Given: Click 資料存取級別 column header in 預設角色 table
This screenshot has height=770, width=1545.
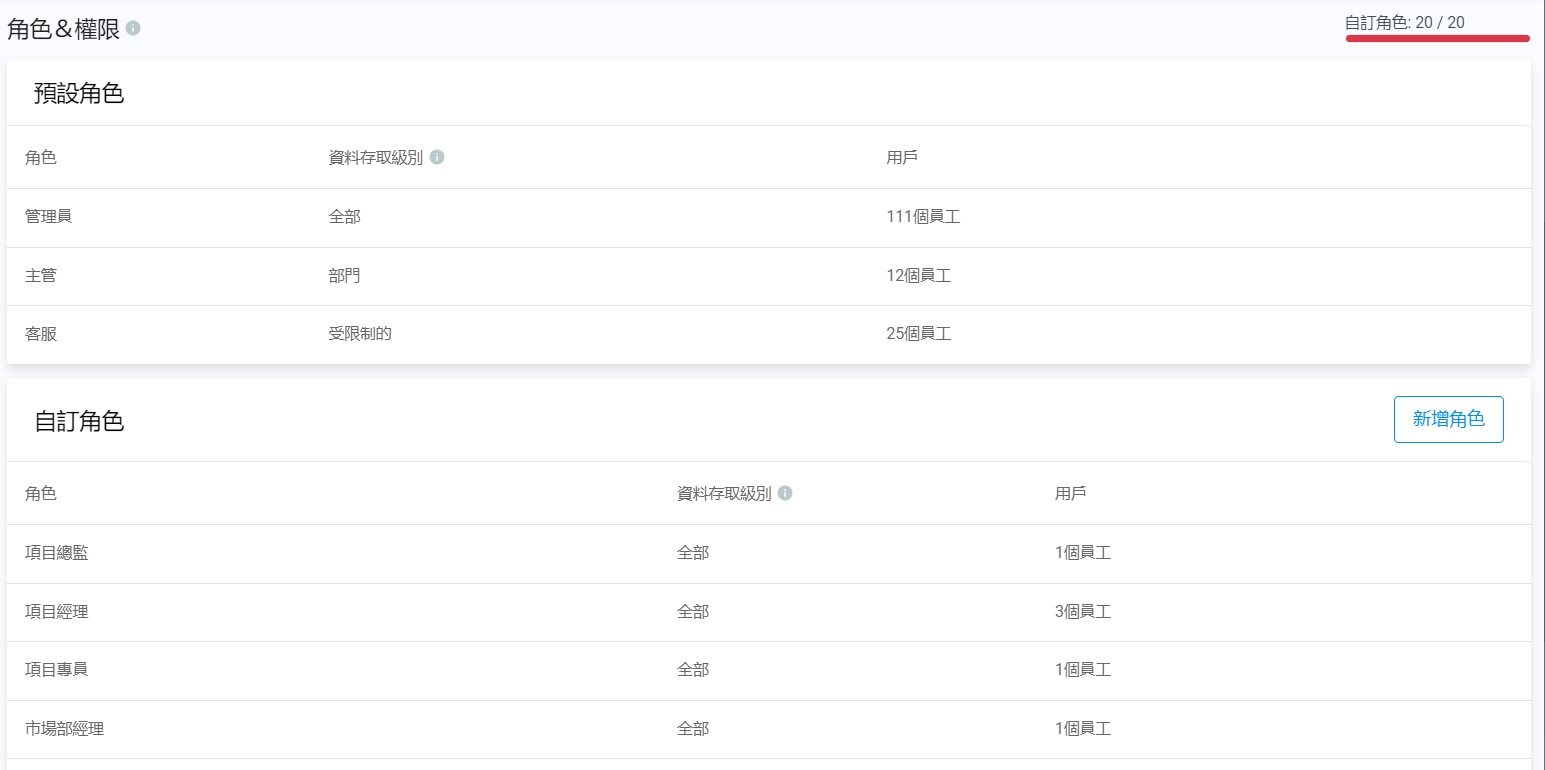Looking at the screenshot, I should coord(375,157).
